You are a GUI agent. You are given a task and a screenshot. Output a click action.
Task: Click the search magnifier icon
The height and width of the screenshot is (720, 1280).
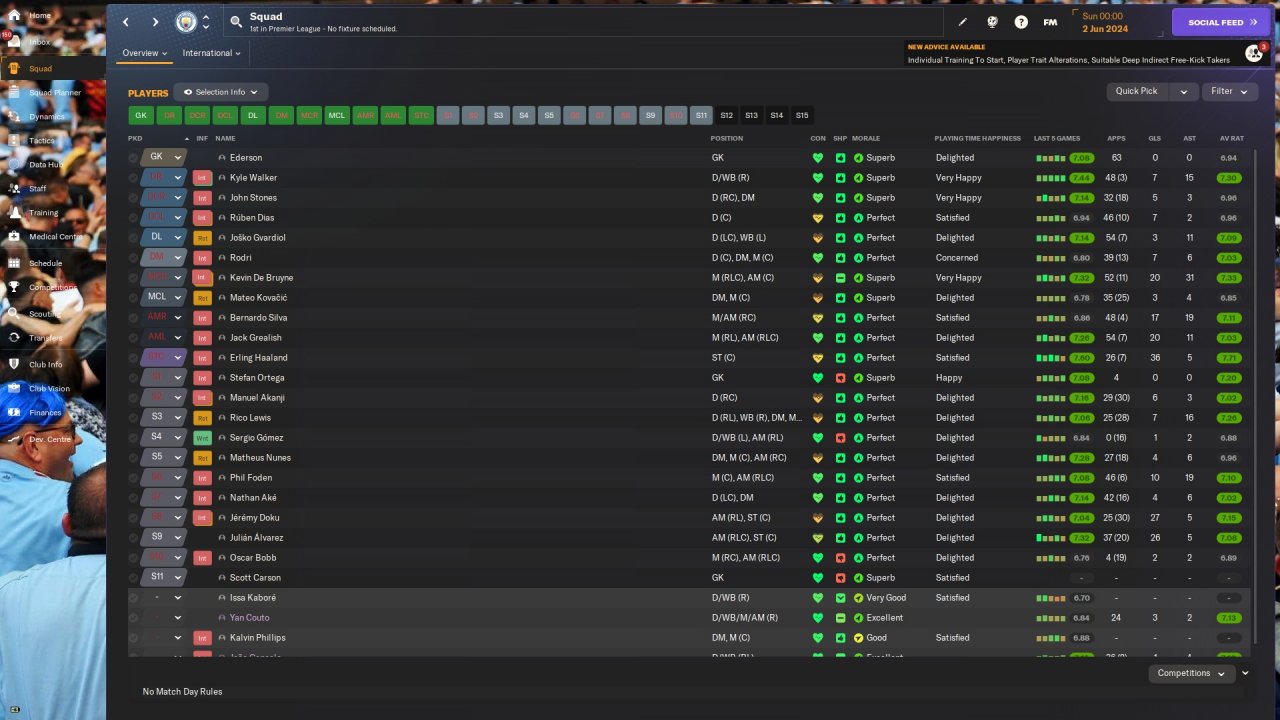pos(236,21)
